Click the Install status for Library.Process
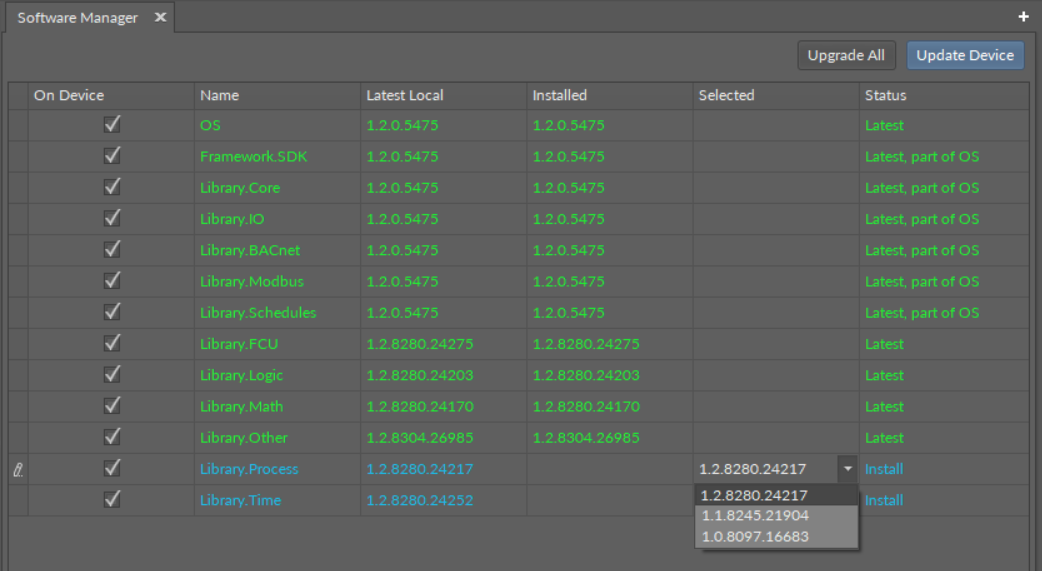Viewport: 1042px width, 571px height. pos(884,469)
